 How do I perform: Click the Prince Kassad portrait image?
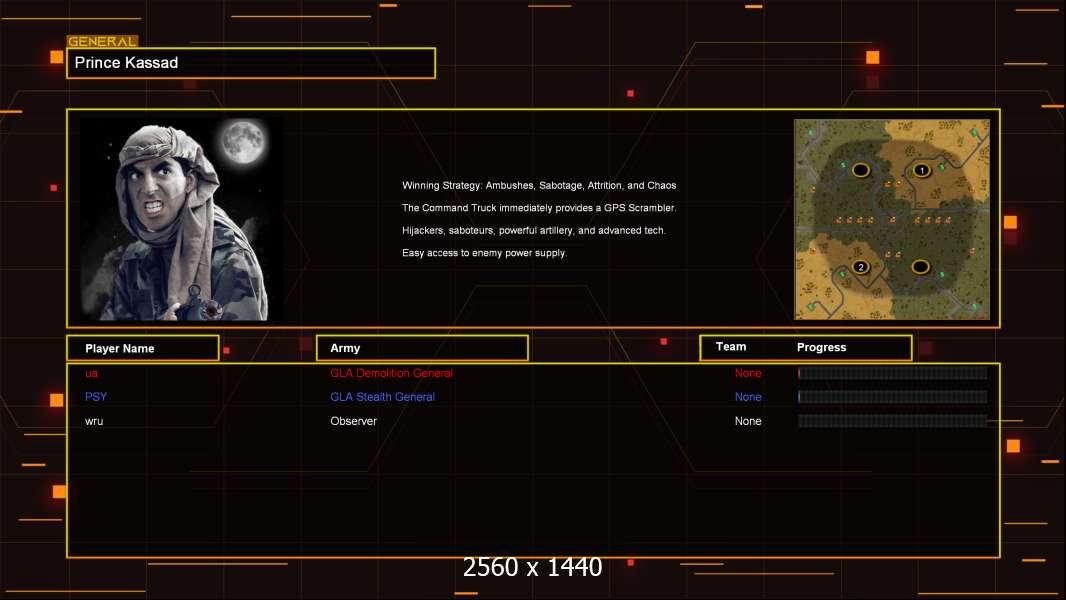(x=182, y=219)
